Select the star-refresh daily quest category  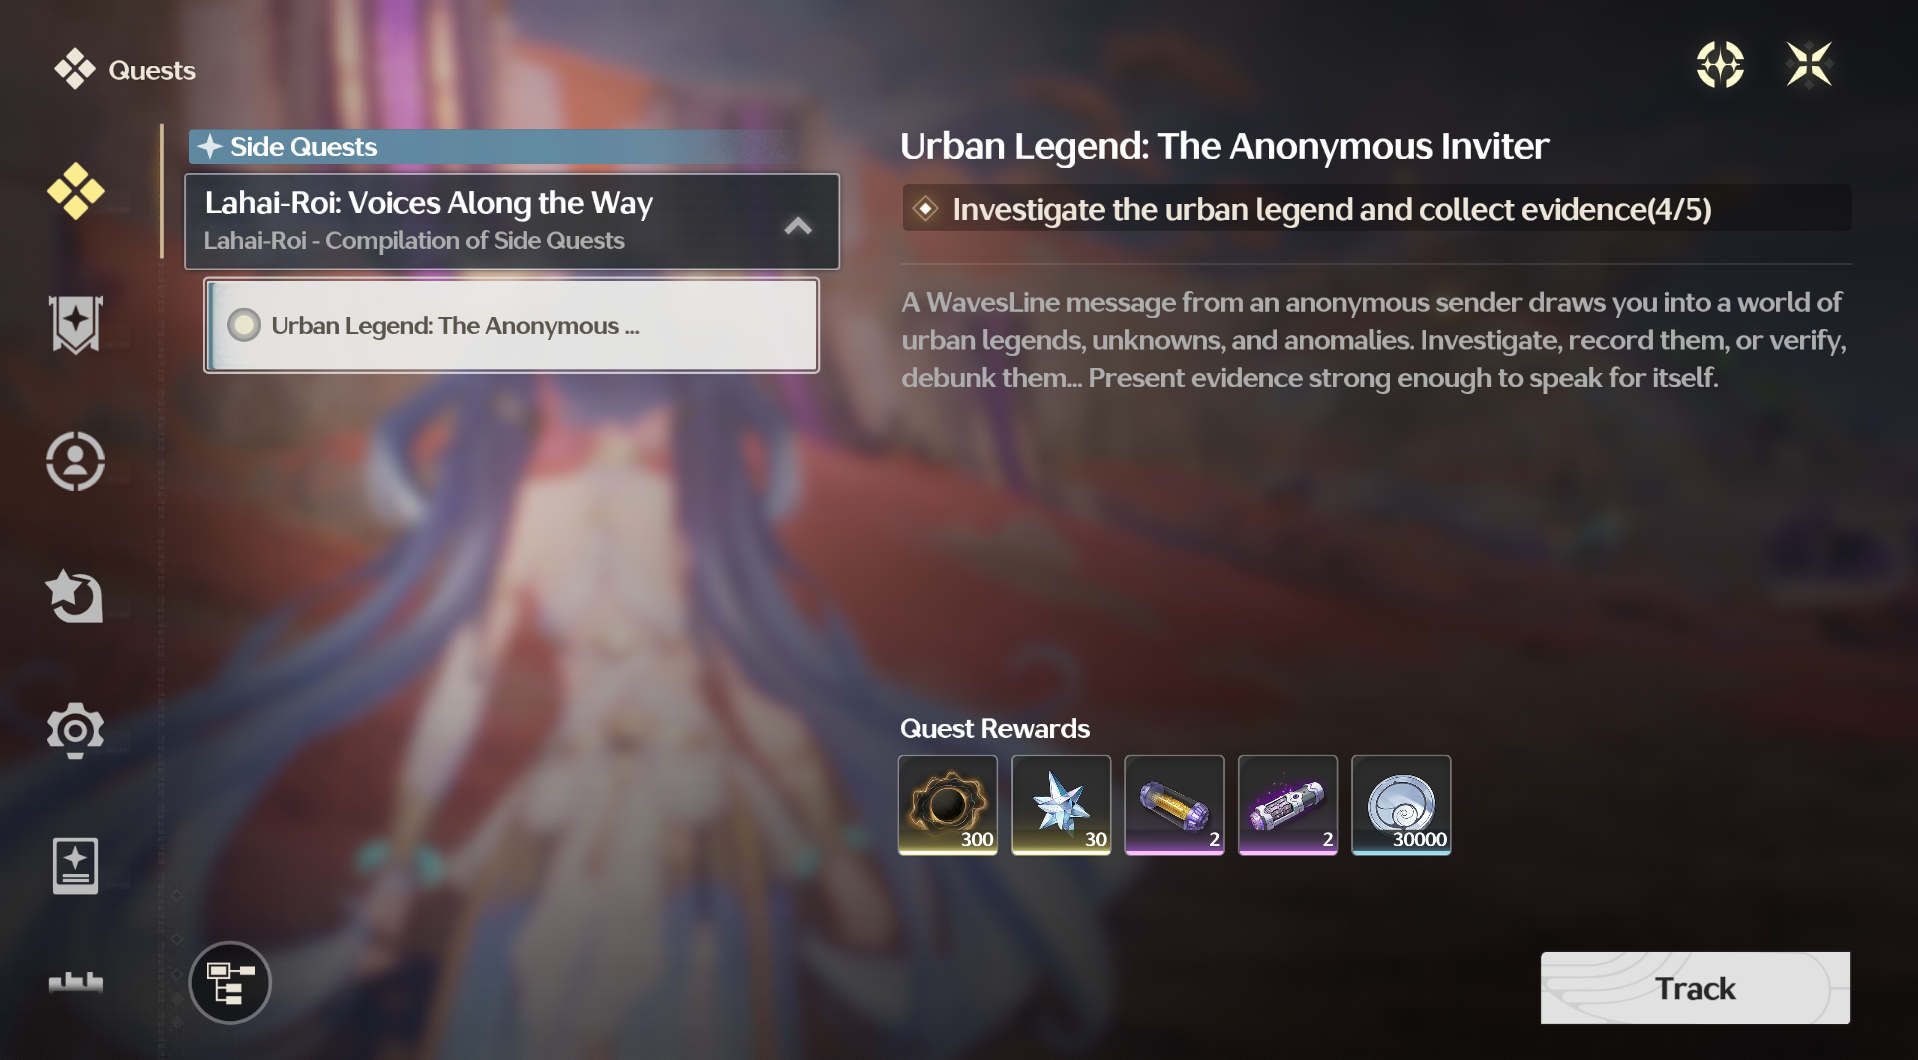[75, 596]
